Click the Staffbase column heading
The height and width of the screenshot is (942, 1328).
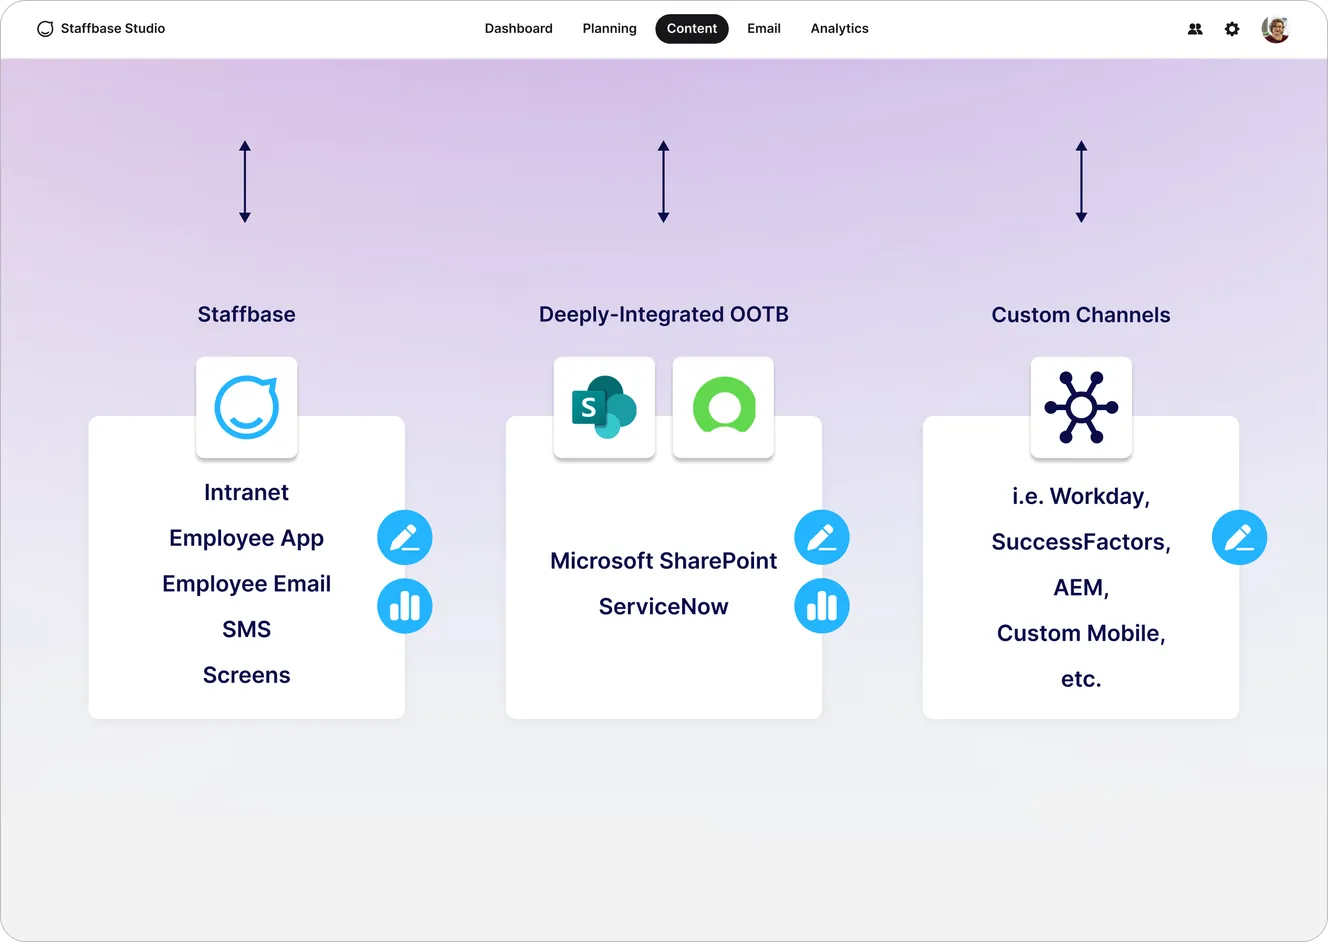[x=247, y=315]
